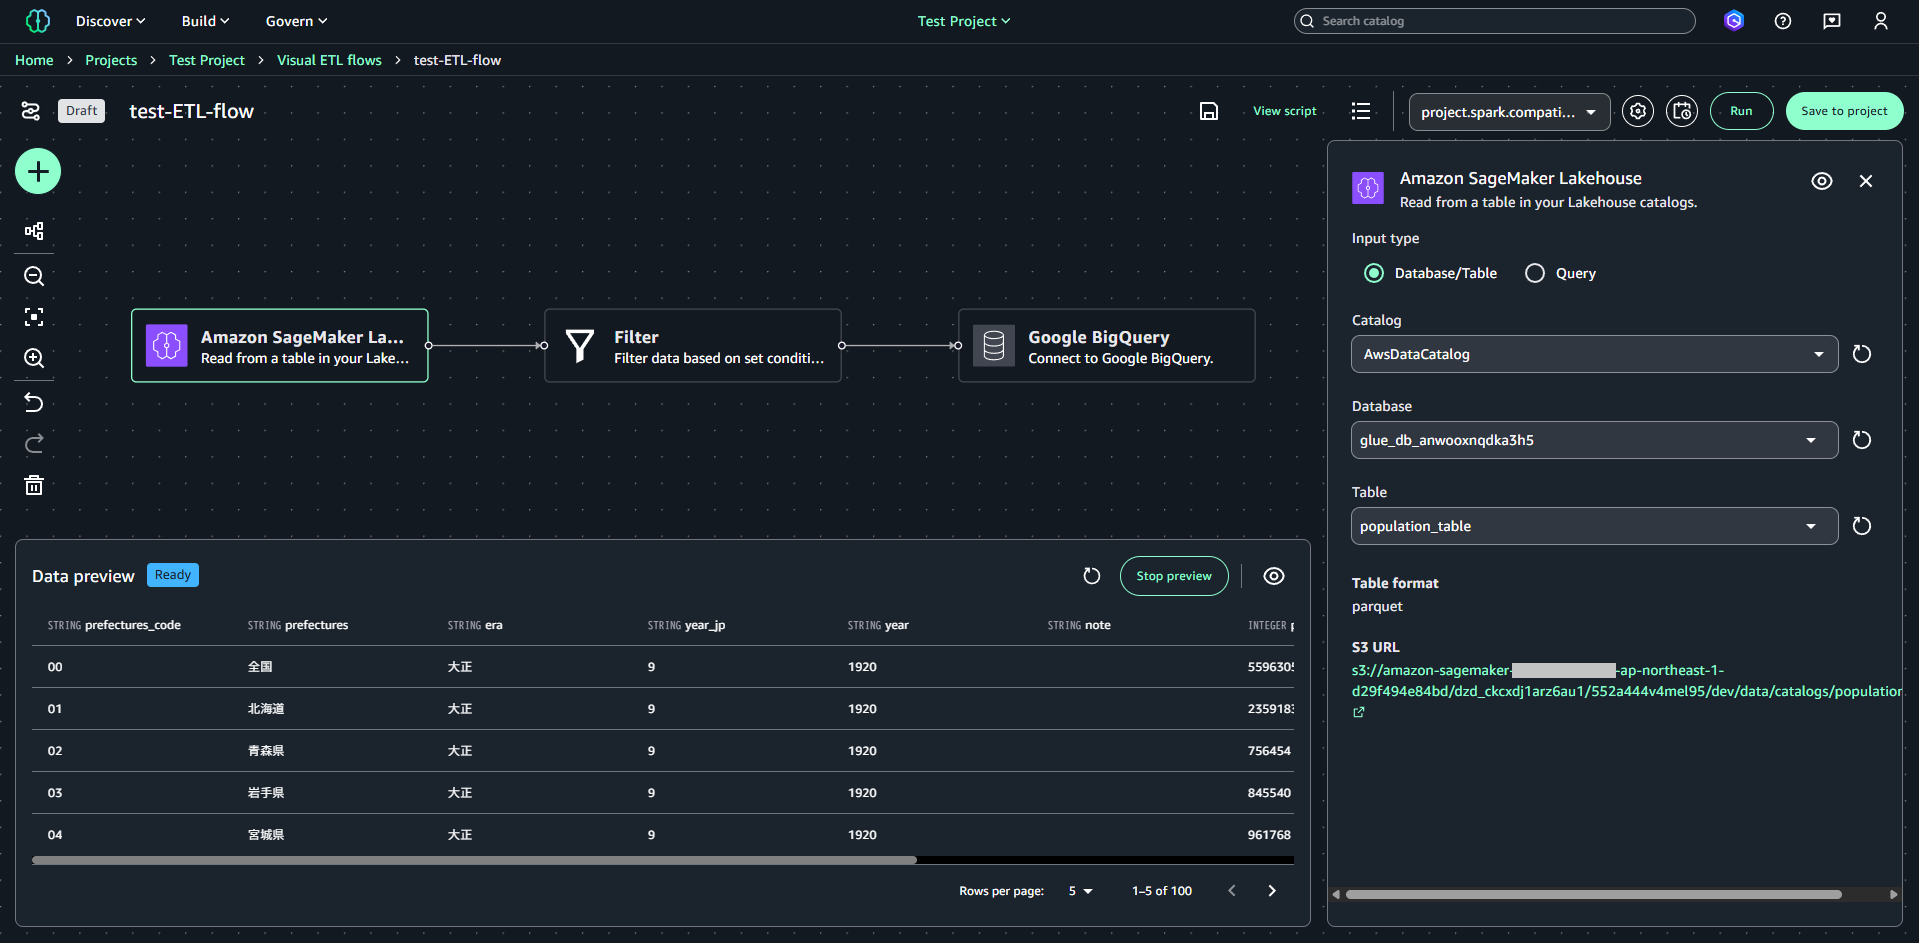Open the project.spark.compatibility compute dropdown
1919x943 pixels.
[x=1510, y=112]
